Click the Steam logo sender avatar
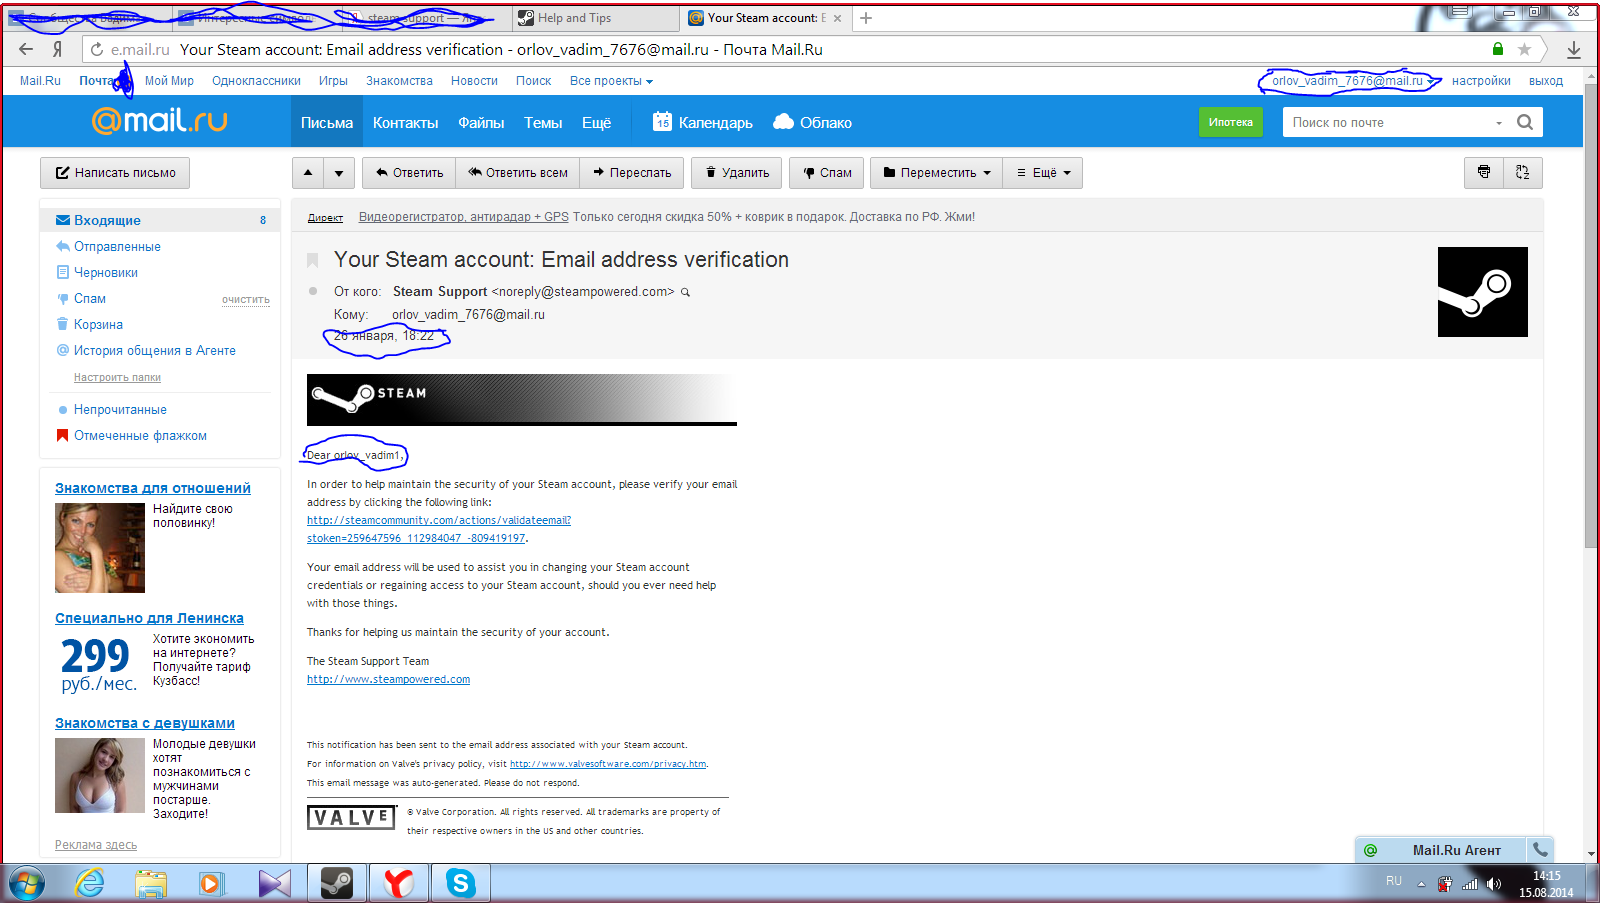The height and width of the screenshot is (903, 1600). tap(1482, 292)
